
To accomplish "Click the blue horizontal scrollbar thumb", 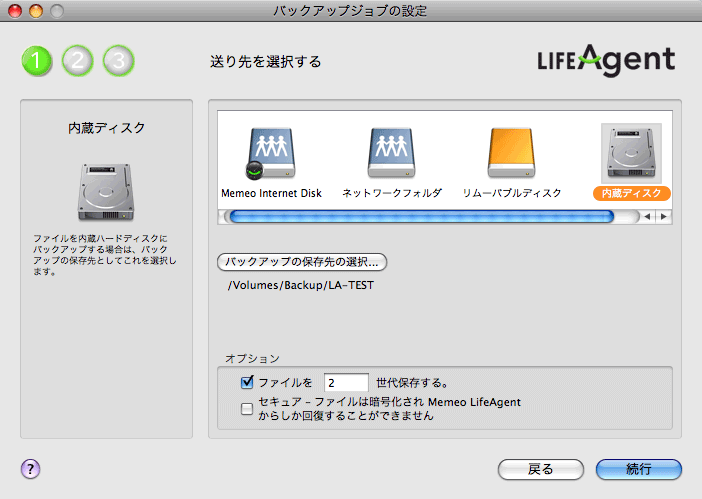I will pos(421,217).
